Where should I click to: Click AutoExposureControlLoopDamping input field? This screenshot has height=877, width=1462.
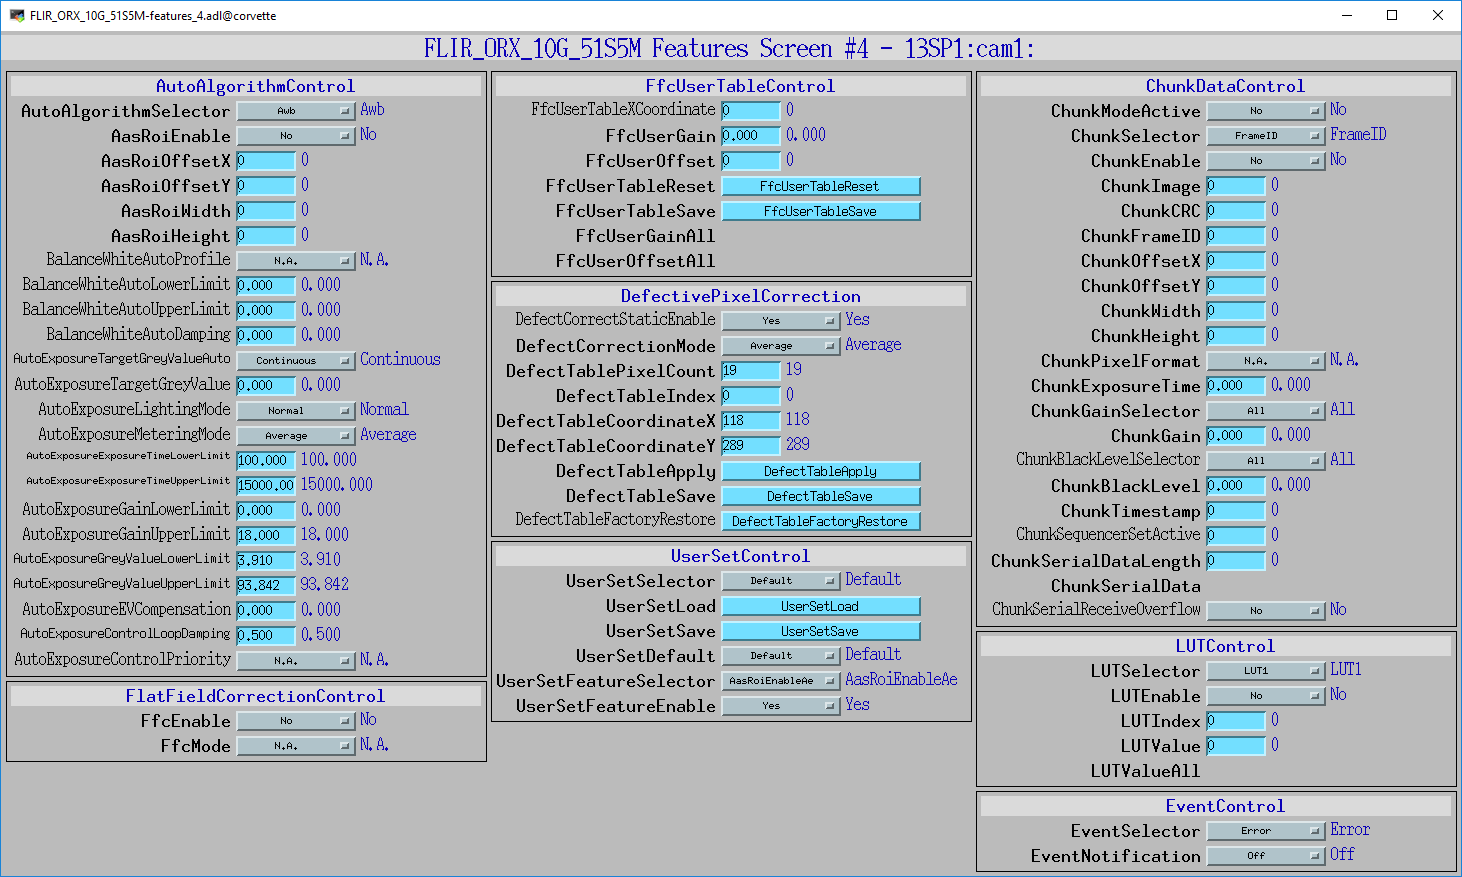point(266,635)
